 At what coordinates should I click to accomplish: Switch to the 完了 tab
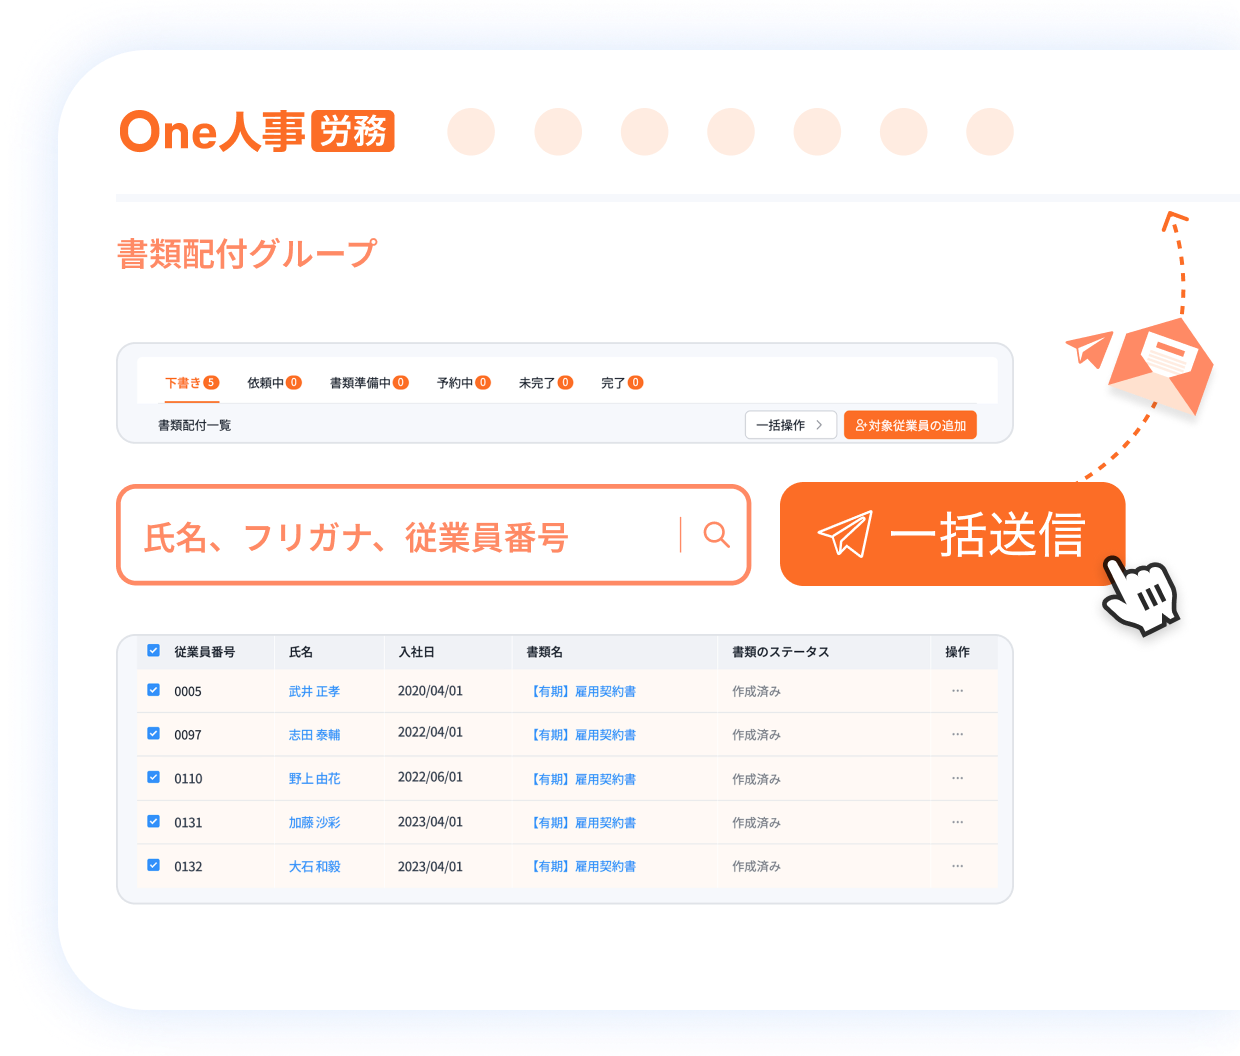(x=622, y=383)
